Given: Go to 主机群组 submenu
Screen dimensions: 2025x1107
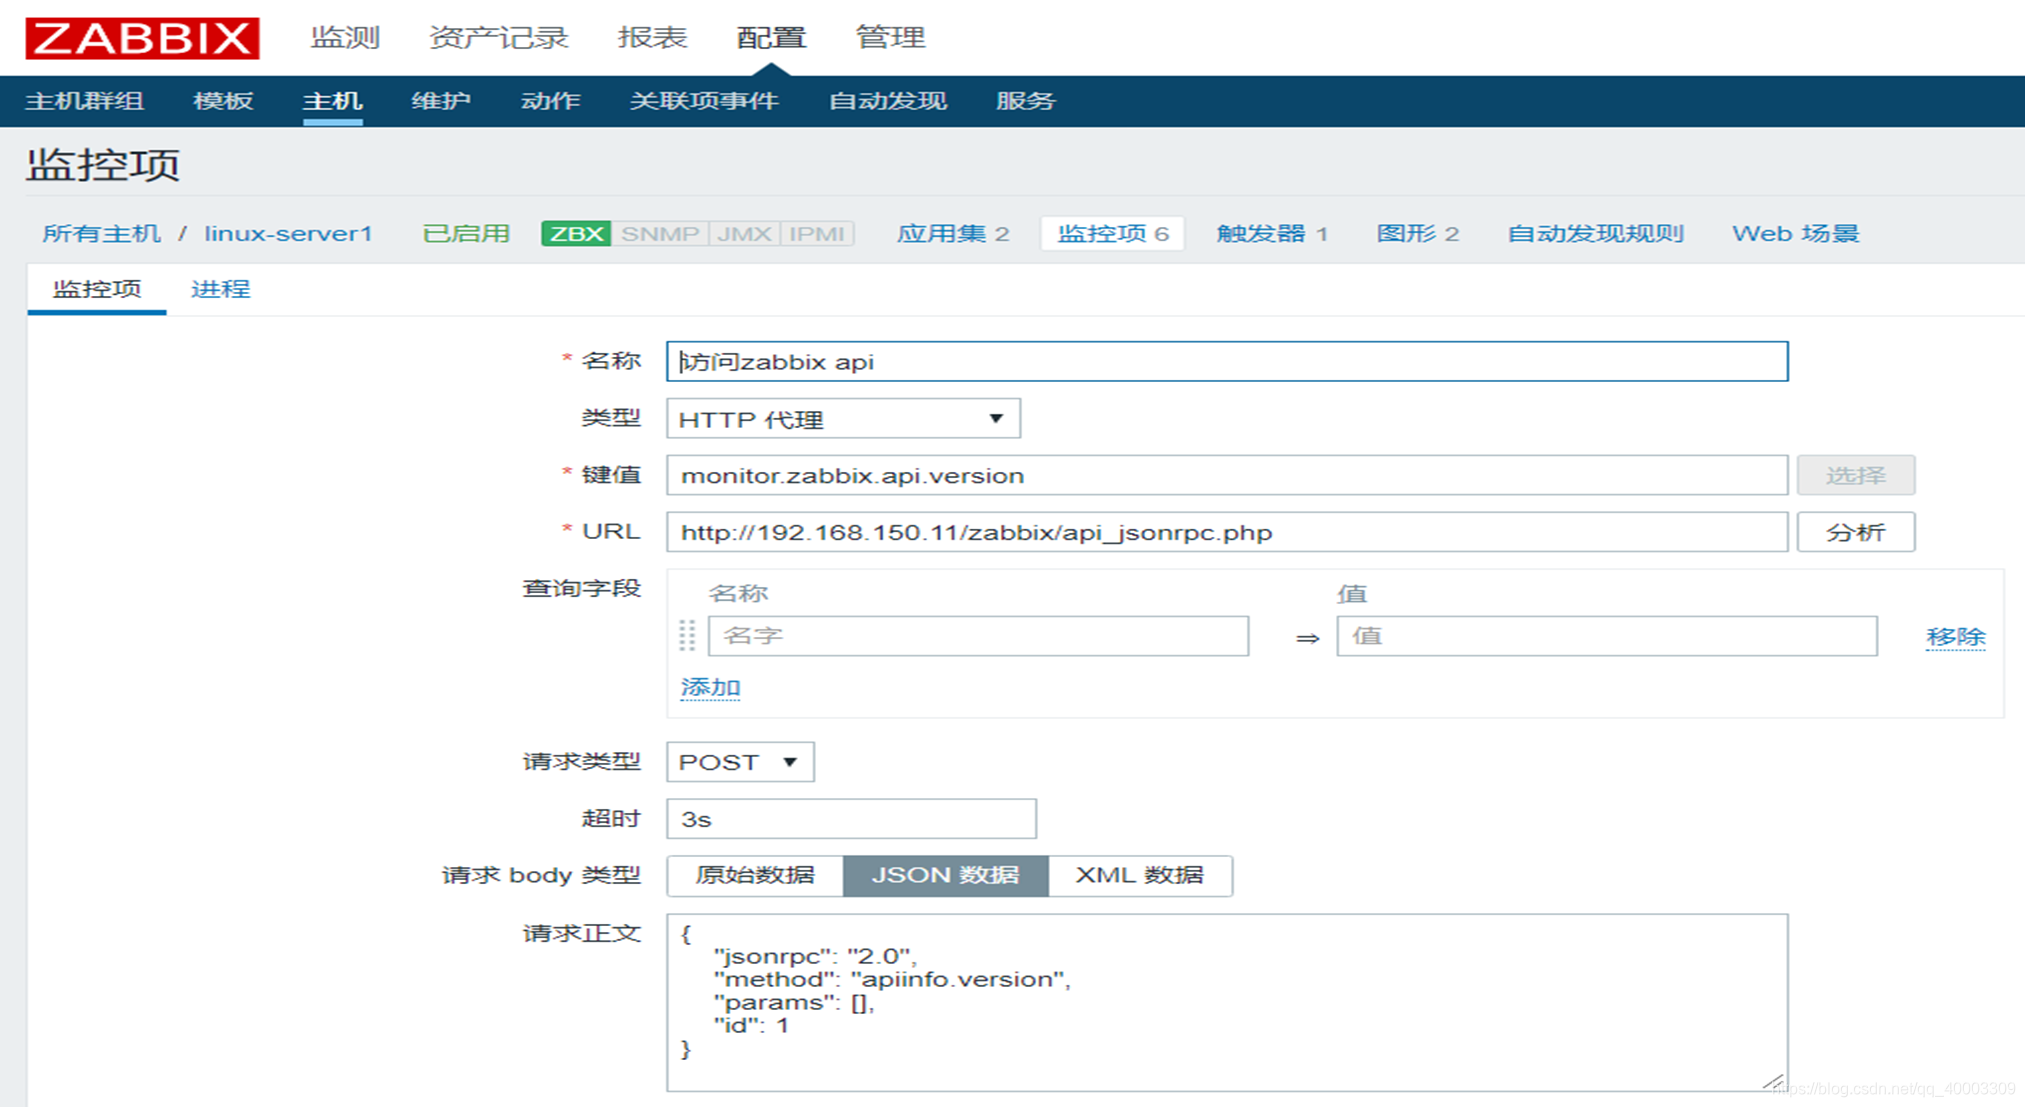Looking at the screenshot, I should 85,101.
